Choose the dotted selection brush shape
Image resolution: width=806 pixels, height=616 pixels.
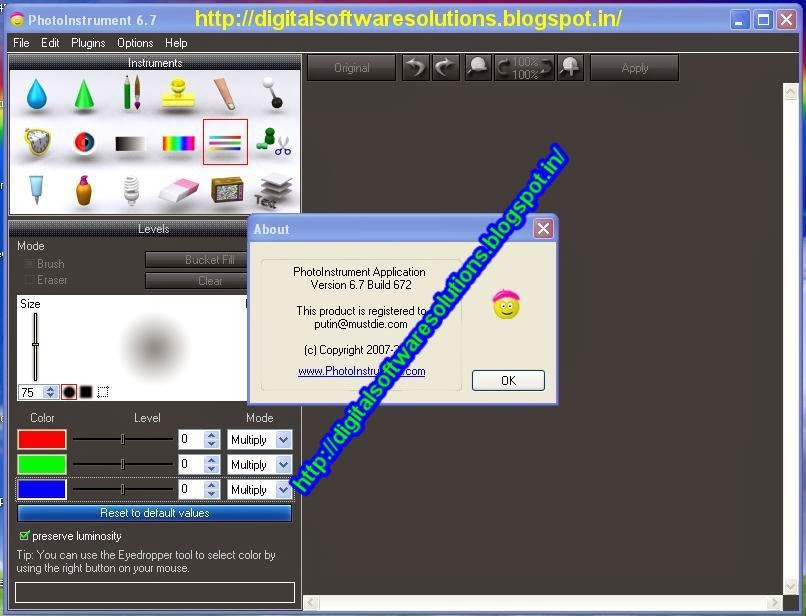[103, 392]
